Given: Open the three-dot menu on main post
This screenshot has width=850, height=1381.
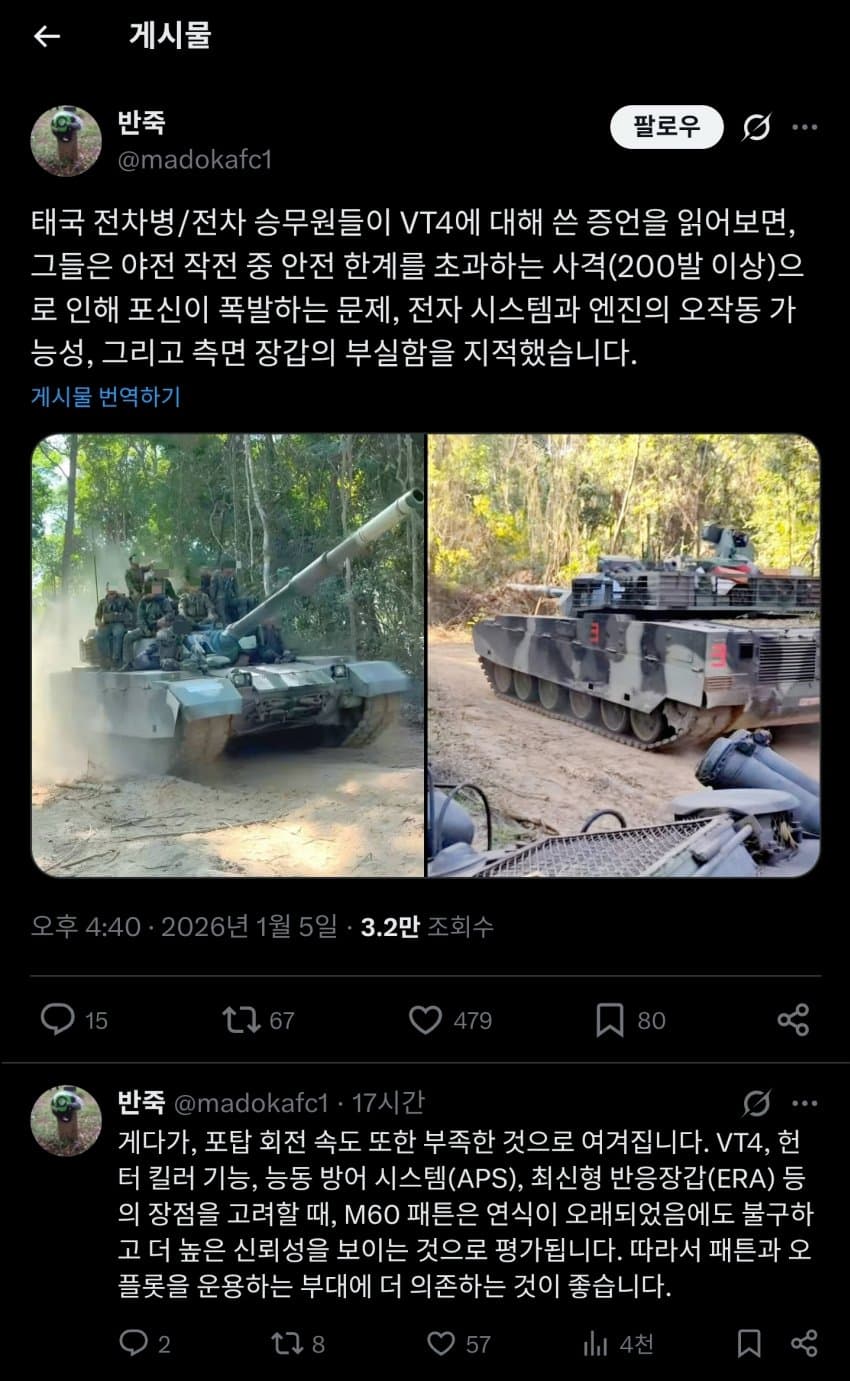Looking at the screenshot, I should [805, 127].
